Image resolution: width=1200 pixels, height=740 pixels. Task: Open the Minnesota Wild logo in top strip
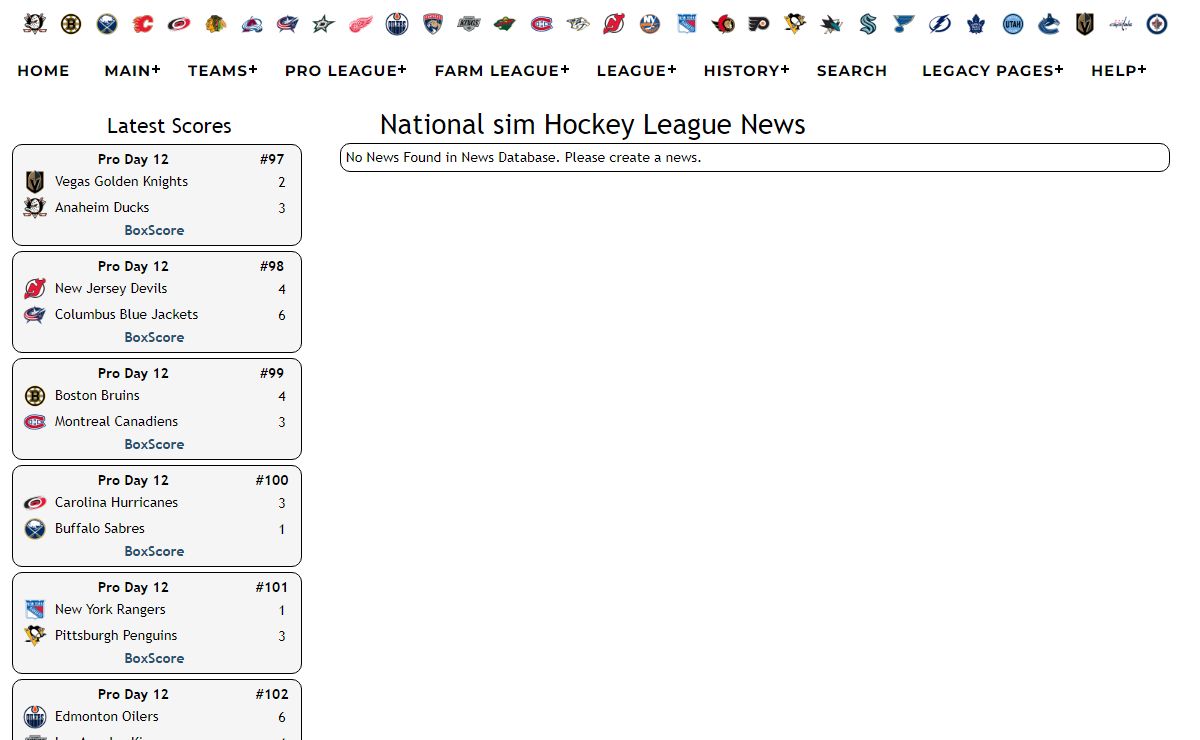(506, 24)
